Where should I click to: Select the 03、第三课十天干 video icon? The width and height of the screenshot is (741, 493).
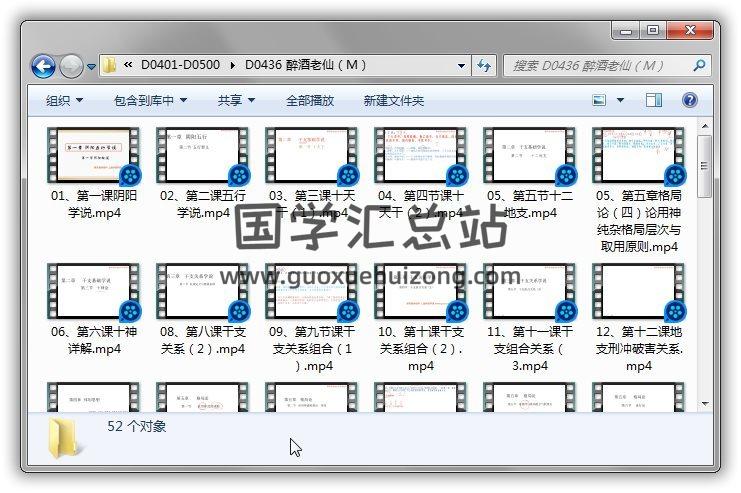(x=311, y=156)
